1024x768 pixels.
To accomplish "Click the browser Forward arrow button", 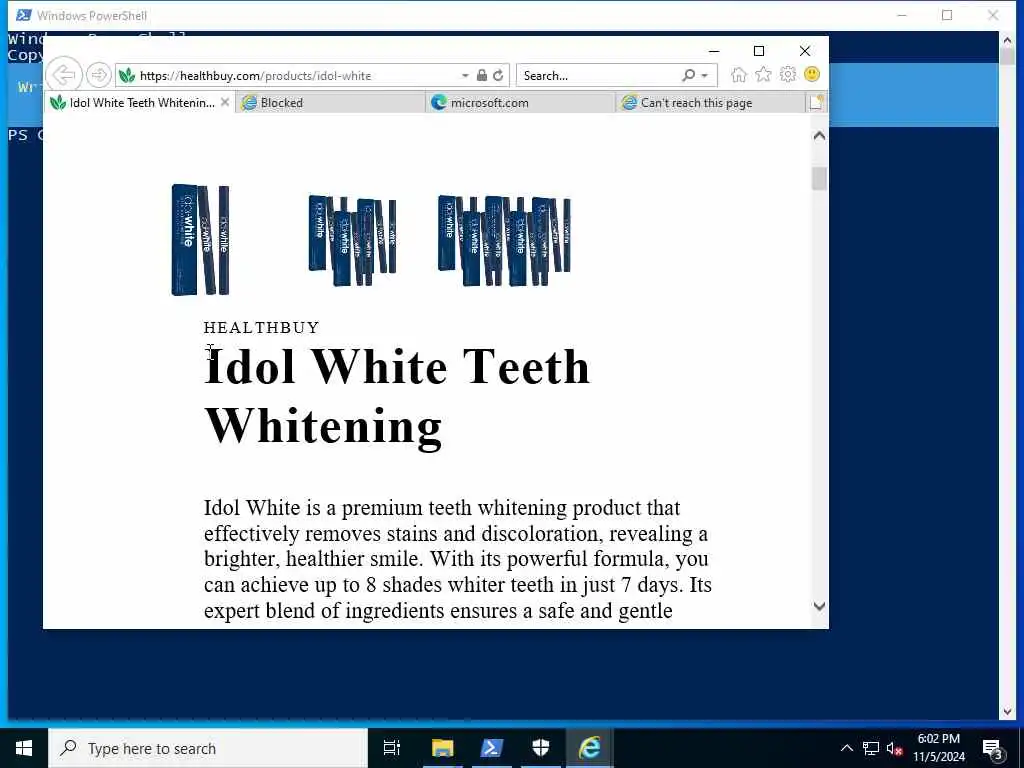I will pos(99,75).
